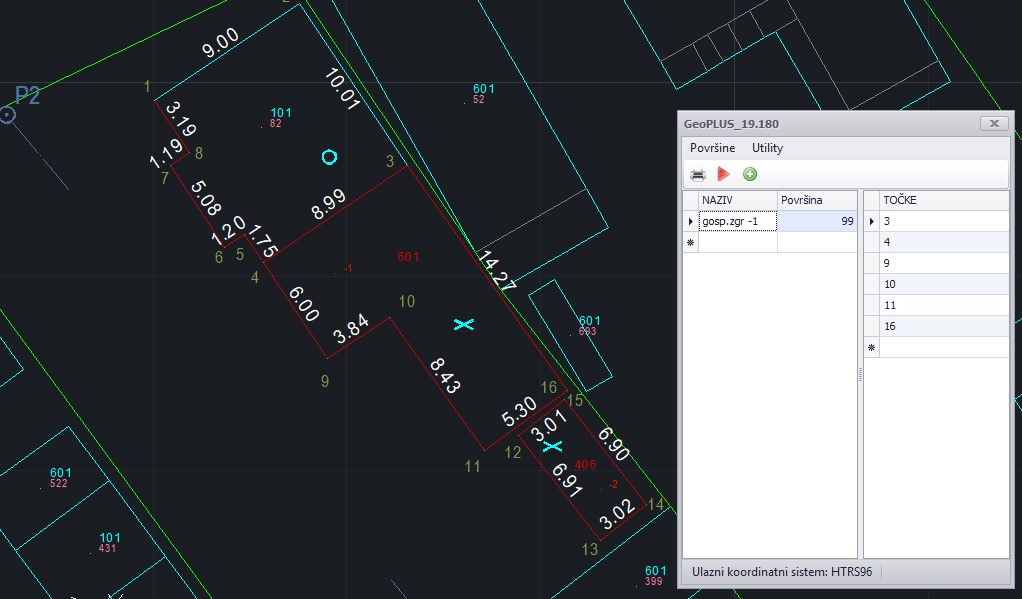Select the Površina column header
Screen dimensions: 1022x599
coord(817,200)
